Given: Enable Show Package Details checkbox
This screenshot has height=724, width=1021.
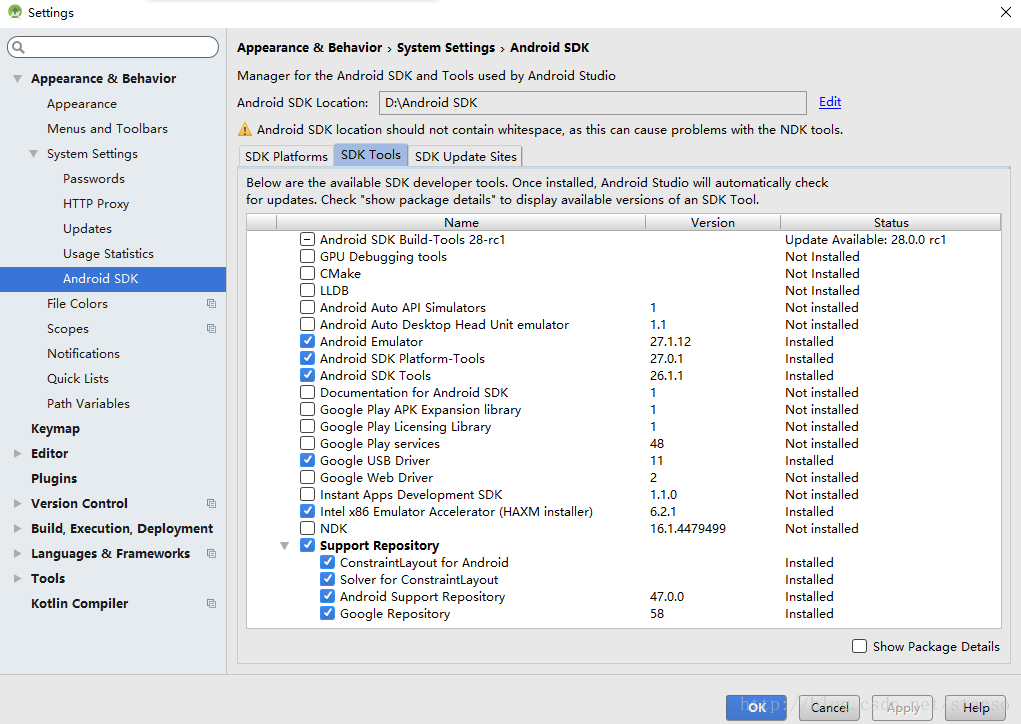Looking at the screenshot, I should [x=860, y=646].
